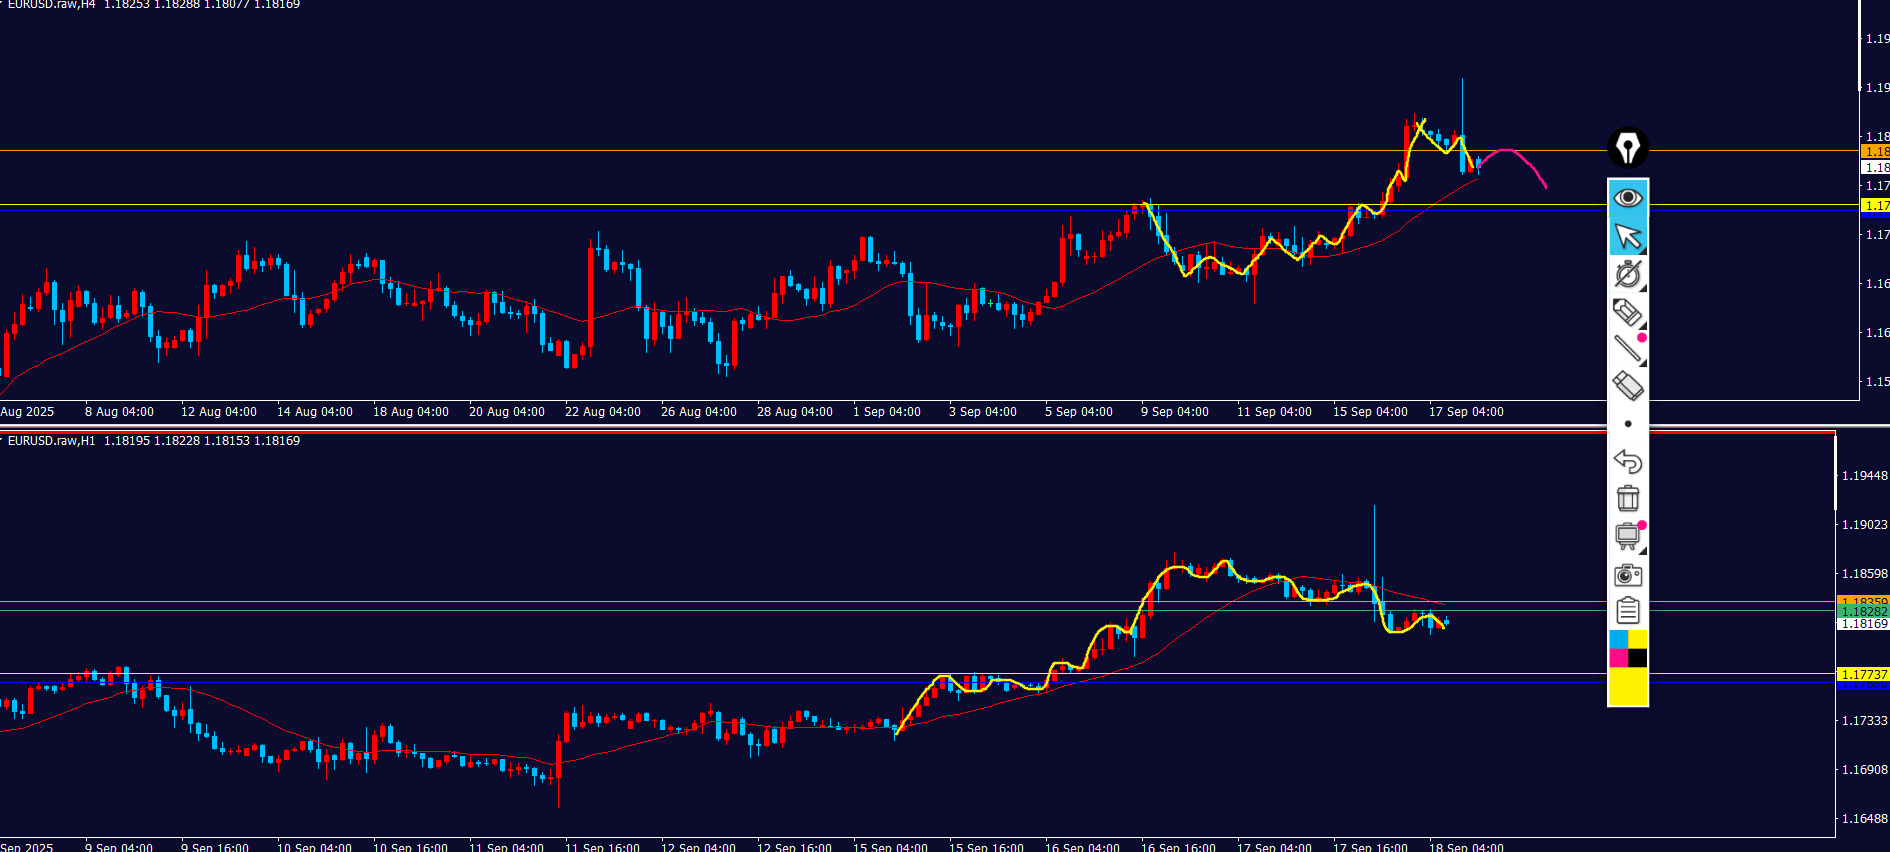1890x852 pixels.
Task: Click the EURUSD.raw,H1 chart title
Action: 51,441
